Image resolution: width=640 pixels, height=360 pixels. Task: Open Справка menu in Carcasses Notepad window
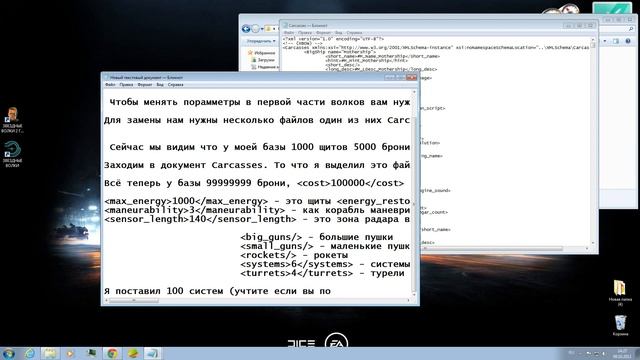click(354, 33)
